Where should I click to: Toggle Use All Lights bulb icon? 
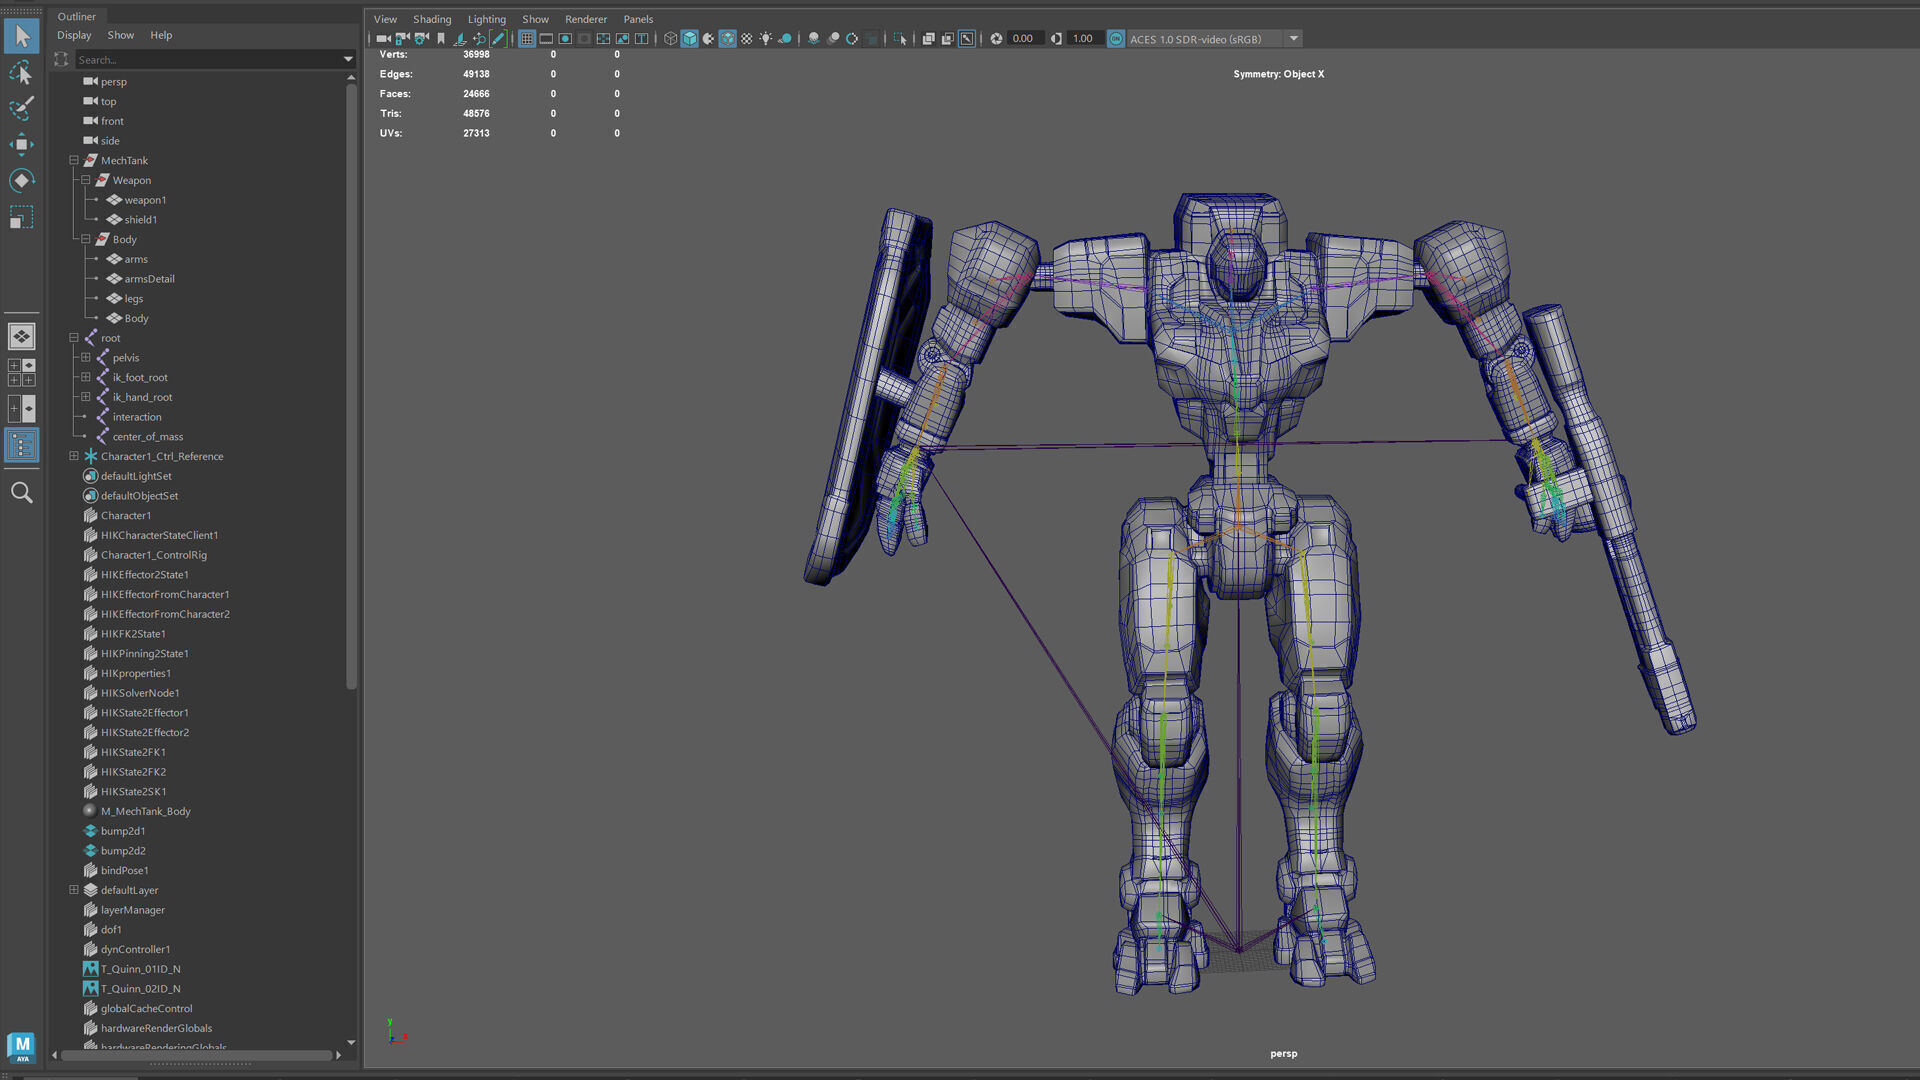[766, 39]
